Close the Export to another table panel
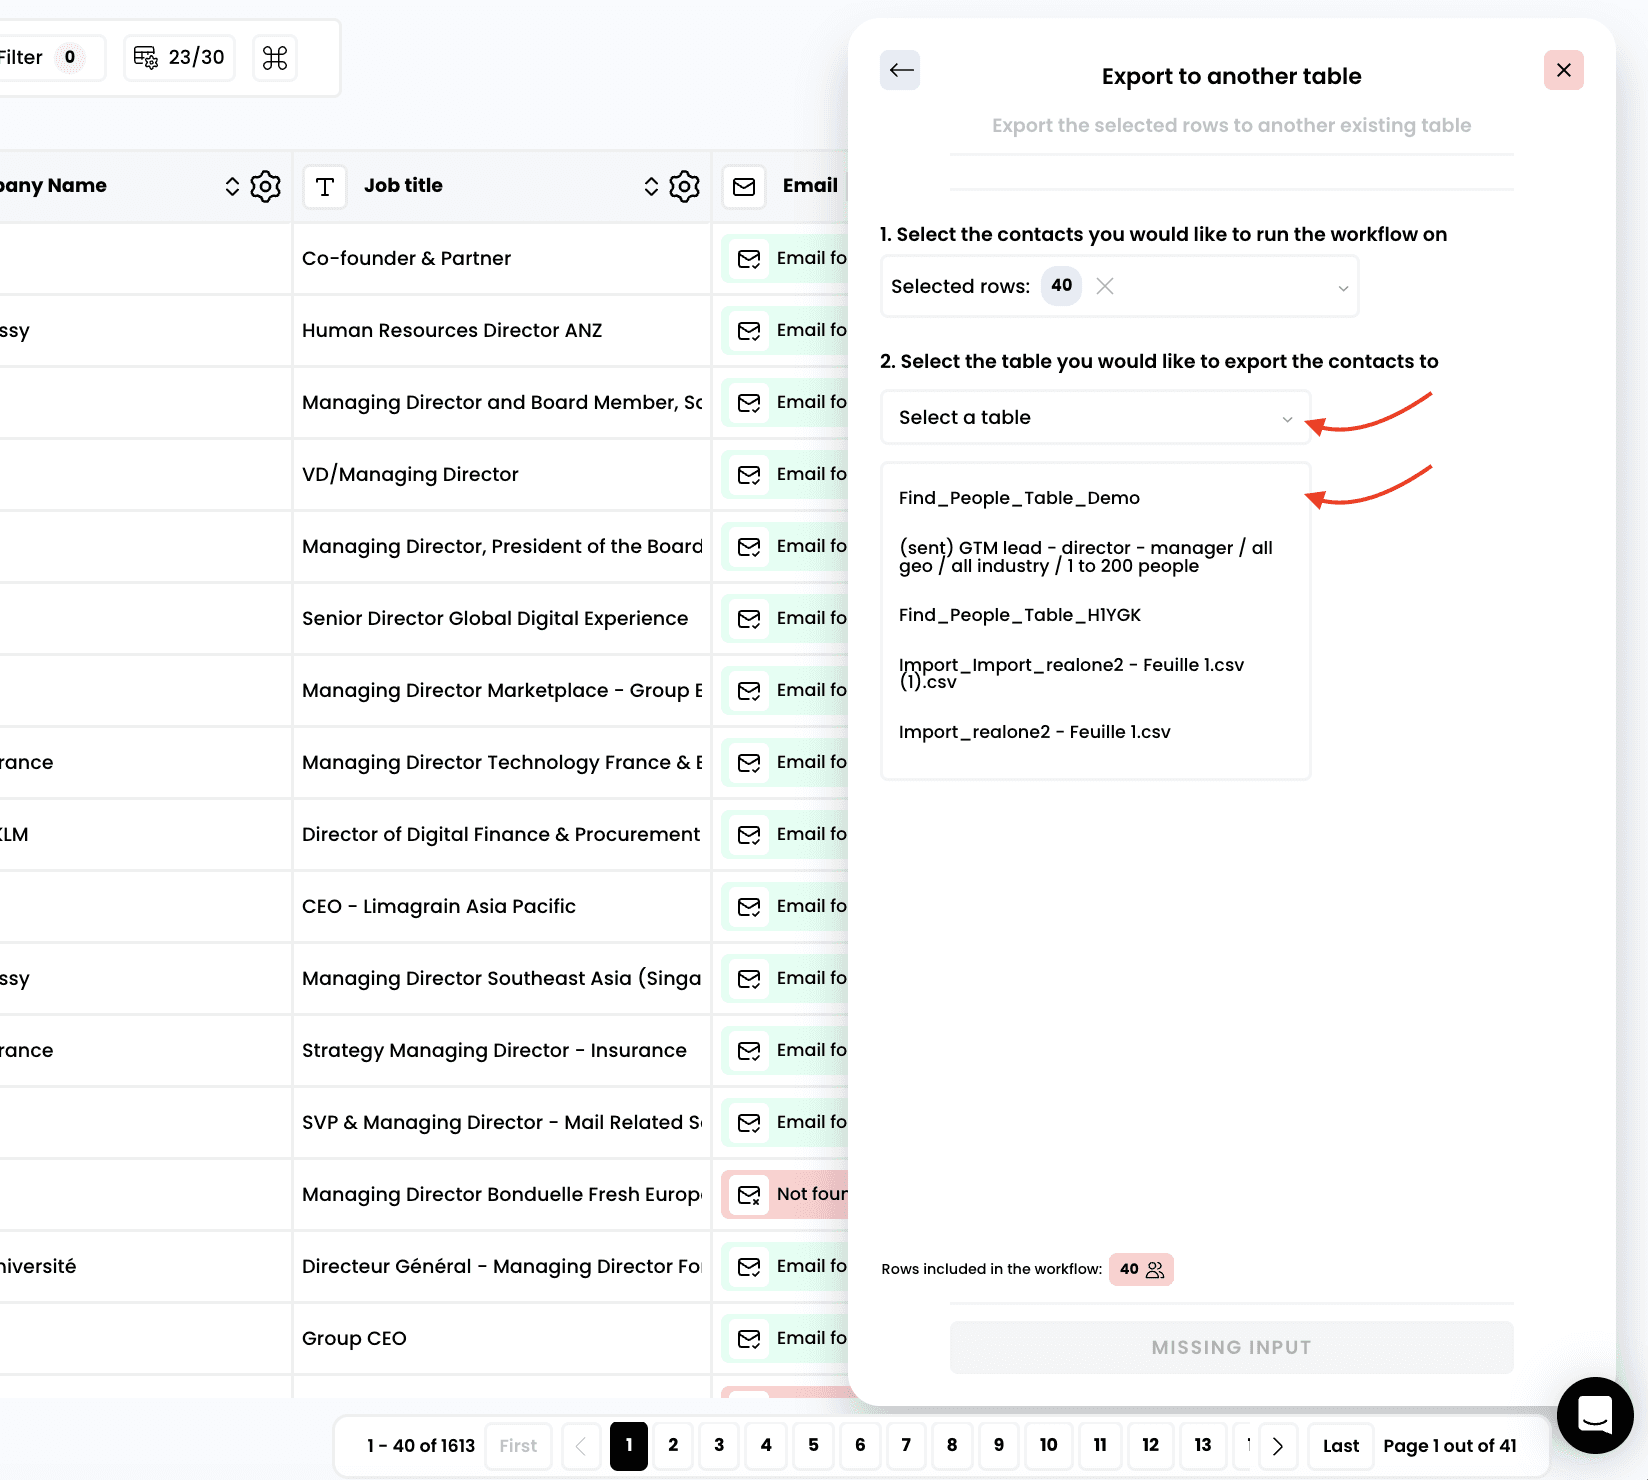 coord(1564,70)
